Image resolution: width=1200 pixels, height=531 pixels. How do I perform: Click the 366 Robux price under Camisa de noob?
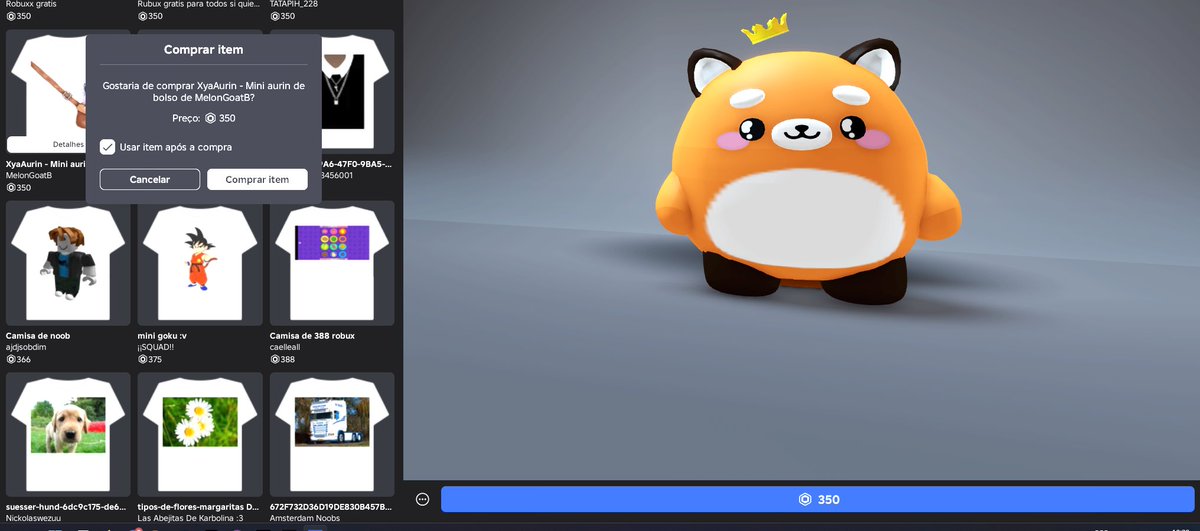[19, 359]
